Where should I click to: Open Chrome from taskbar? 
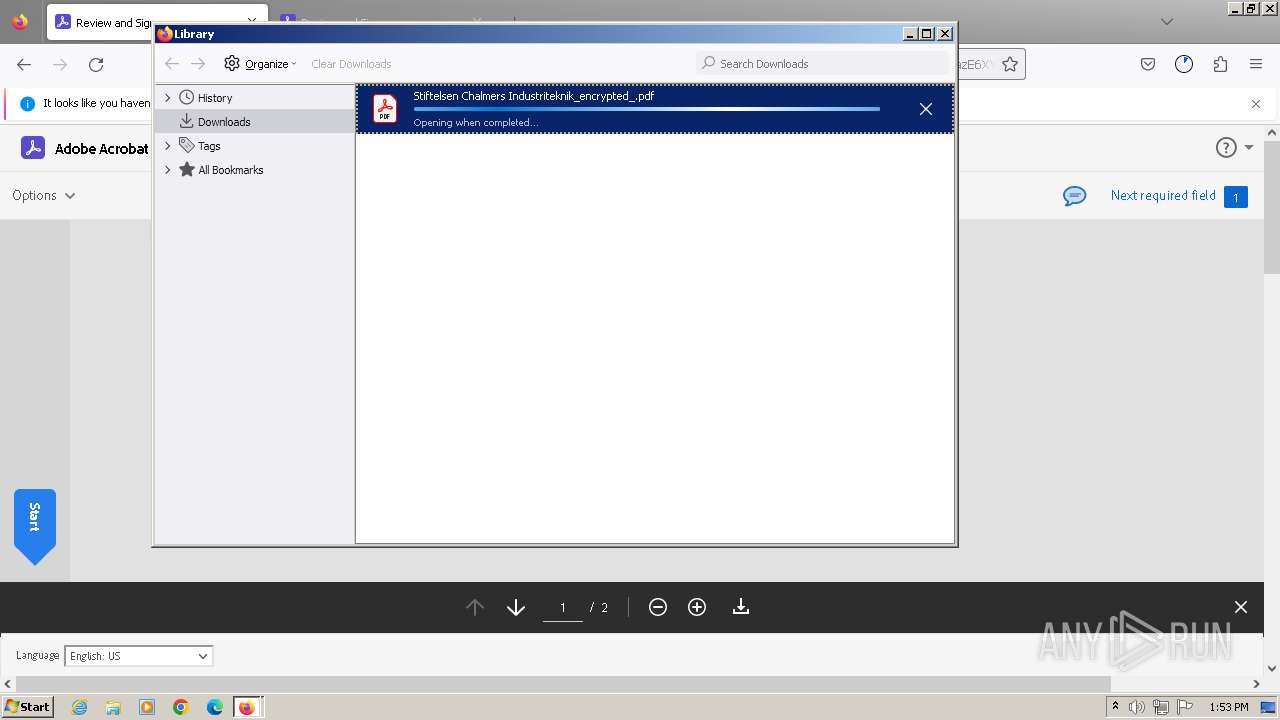[181, 707]
